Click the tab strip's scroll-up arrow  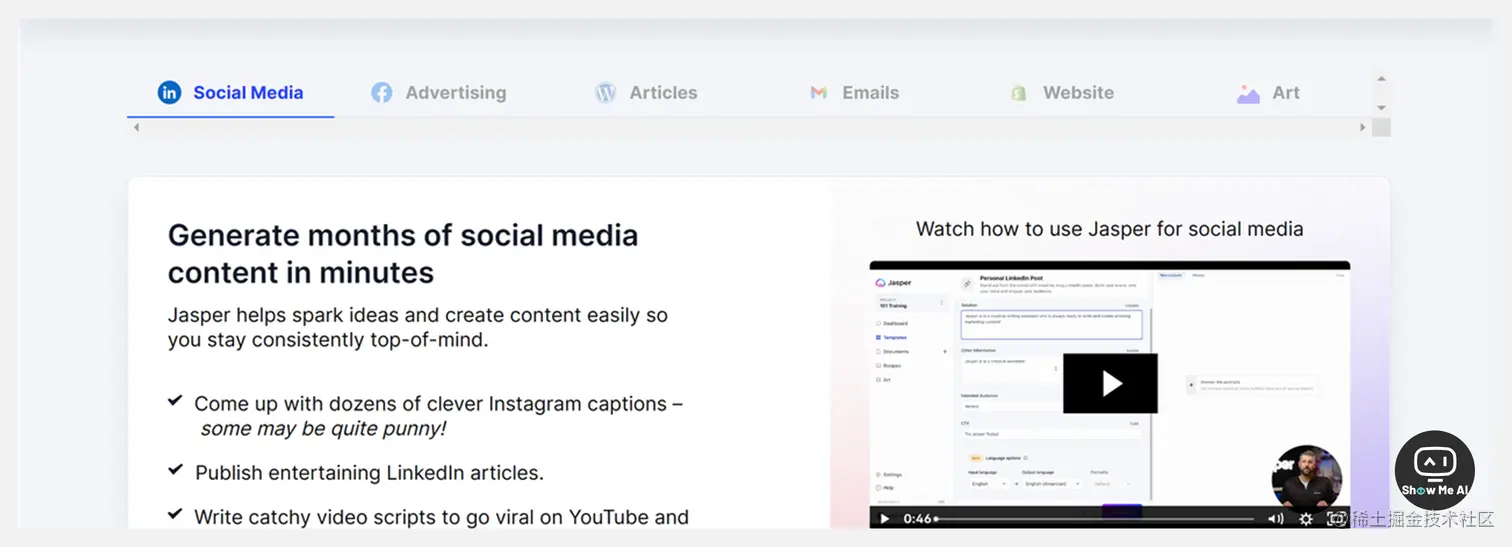pyautogui.click(x=1381, y=78)
